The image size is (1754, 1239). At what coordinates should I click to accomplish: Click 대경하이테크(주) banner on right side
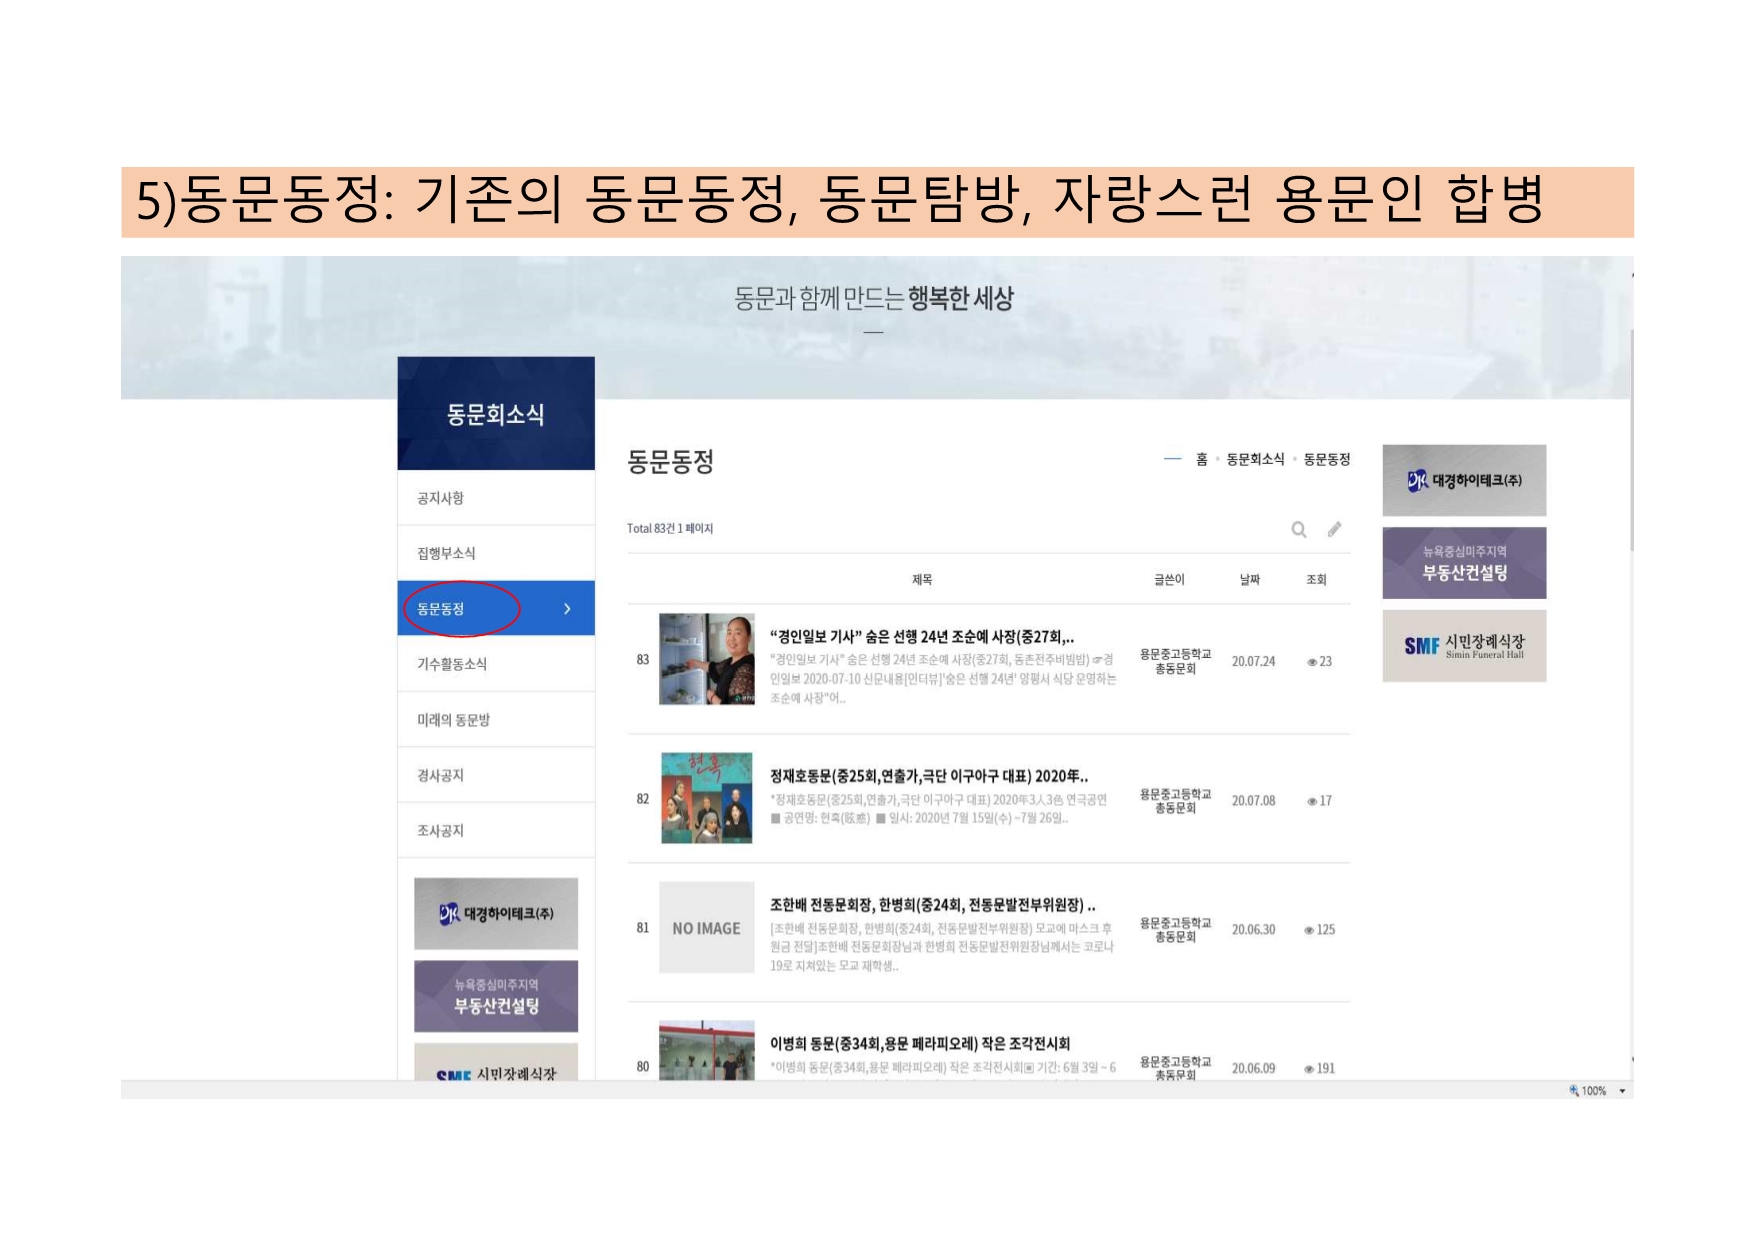pyautogui.click(x=1464, y=480)
